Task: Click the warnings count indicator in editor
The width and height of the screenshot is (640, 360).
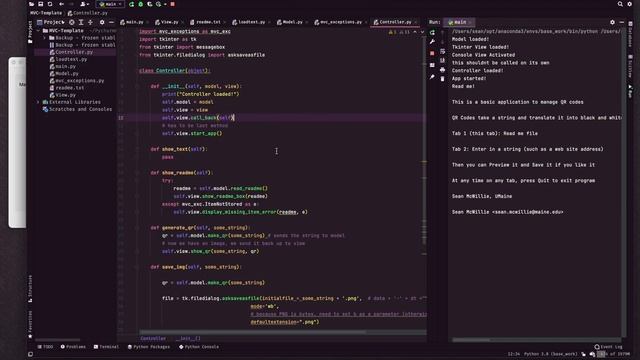Action: coord(393,32)
